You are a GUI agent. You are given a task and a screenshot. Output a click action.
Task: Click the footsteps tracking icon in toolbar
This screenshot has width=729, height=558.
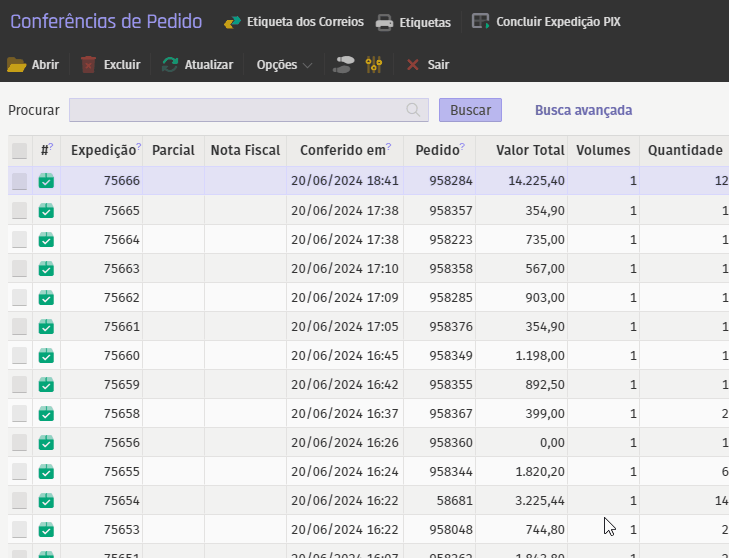coord(343,65)
